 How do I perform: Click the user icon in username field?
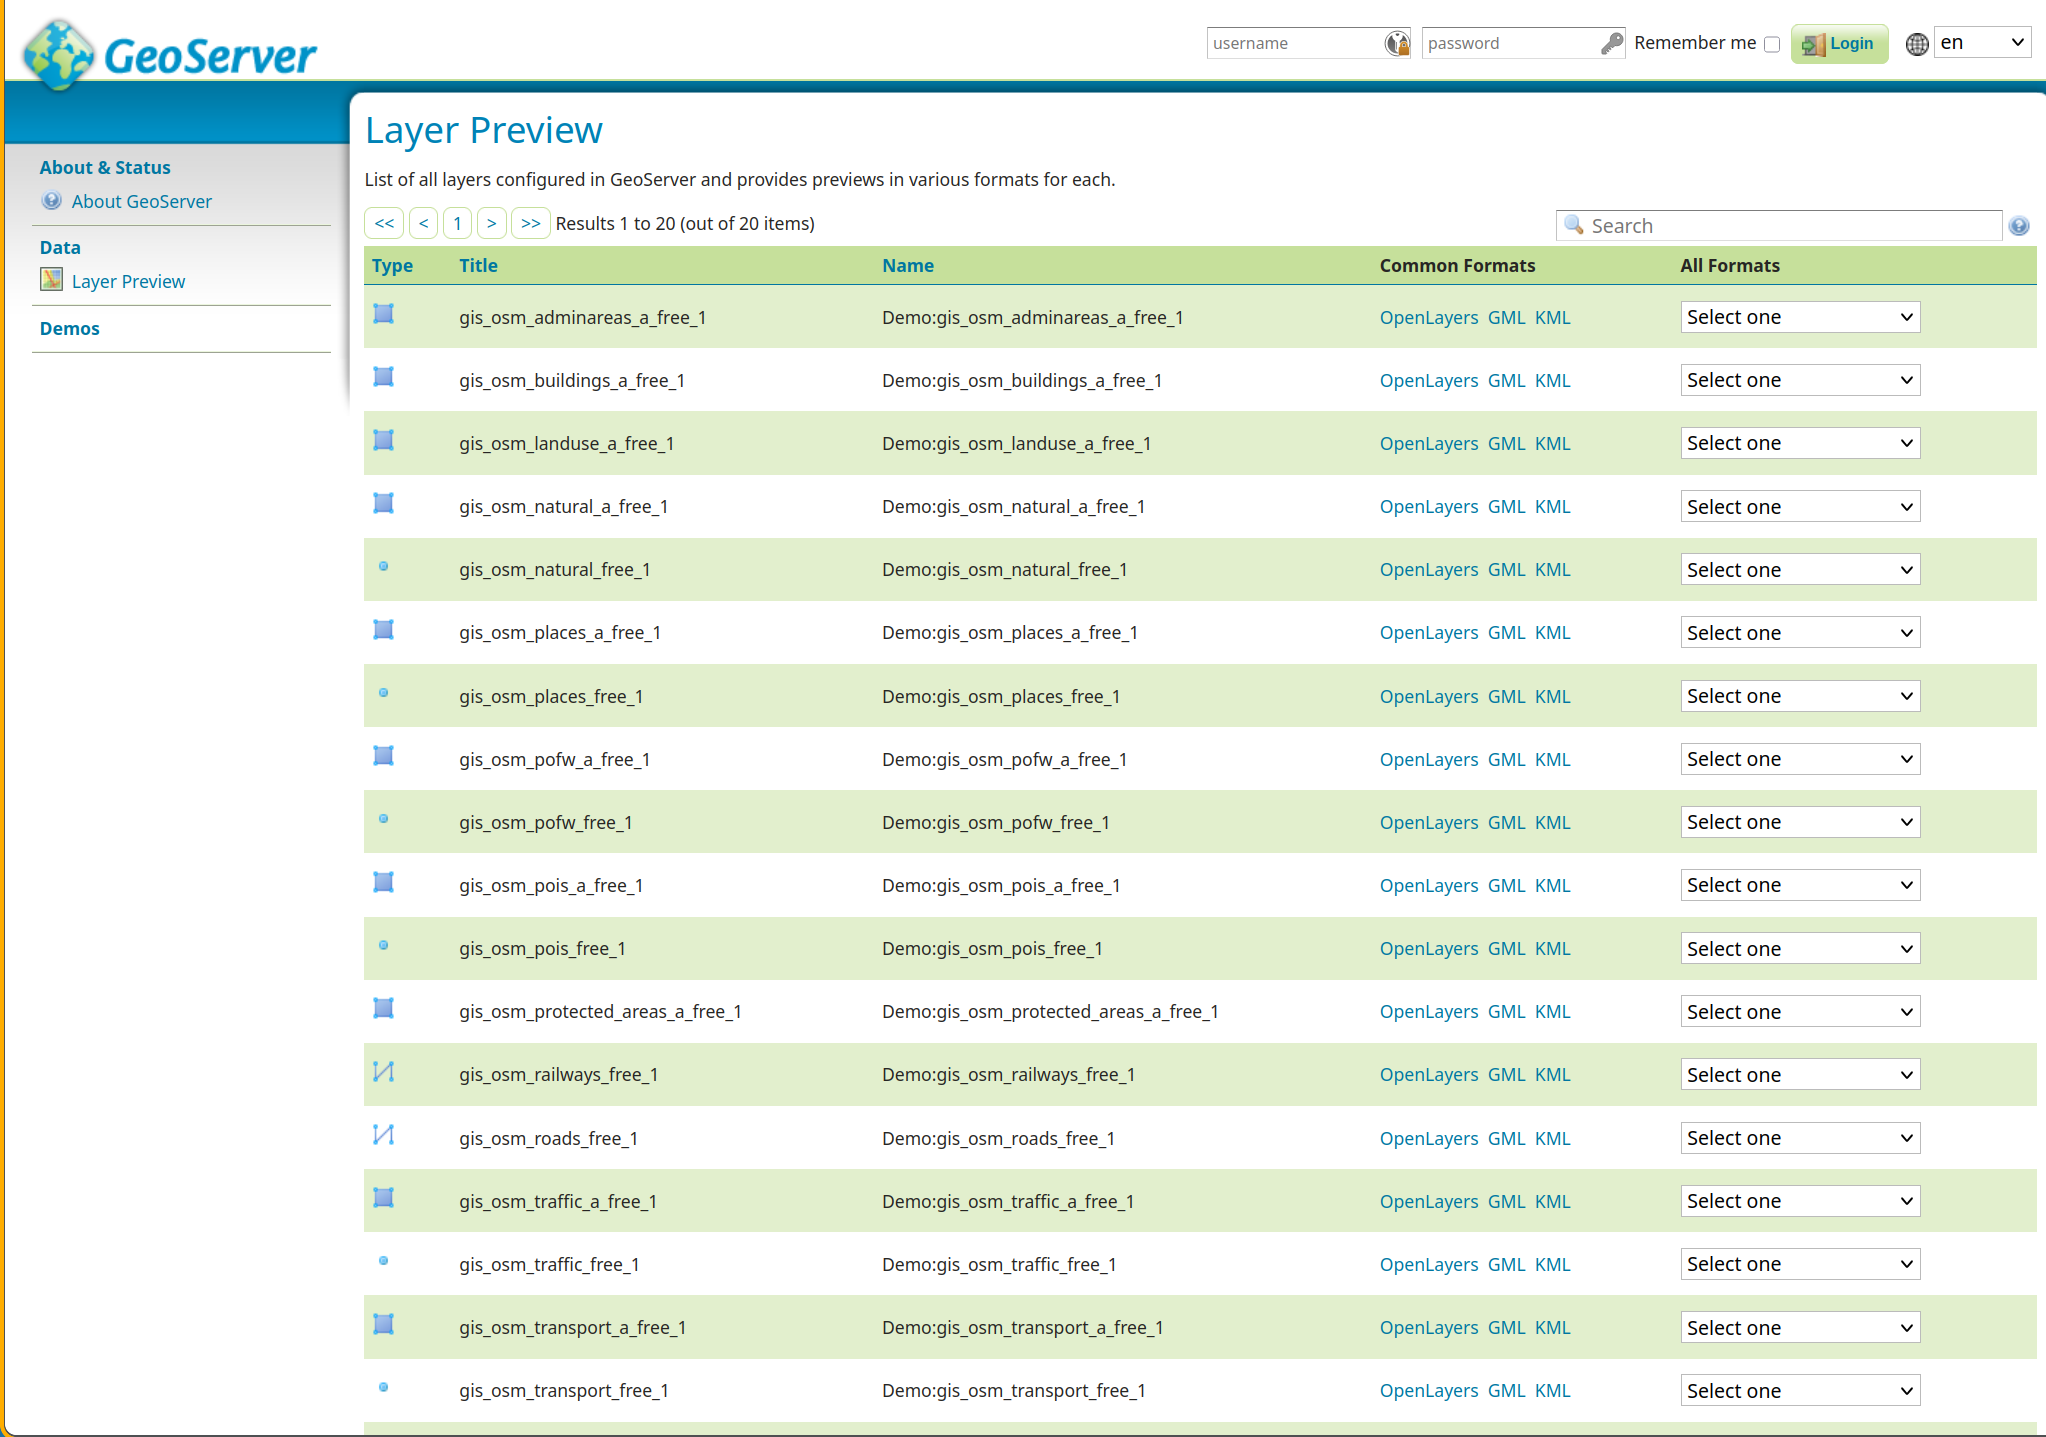(1397, 43)
